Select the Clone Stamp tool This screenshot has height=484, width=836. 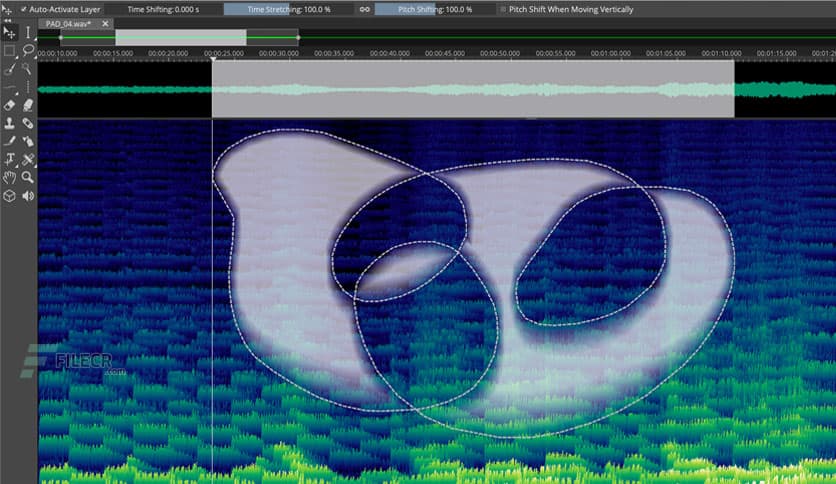tap(9, 123)
